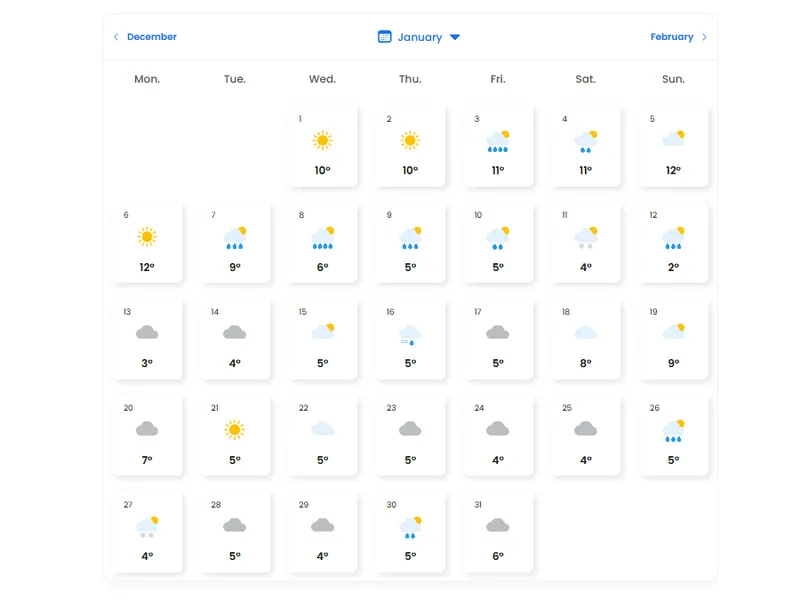Viewport: 800px width, 600px height.
Task: Click the partly cloudy icon on January 5
Action: 673,140
